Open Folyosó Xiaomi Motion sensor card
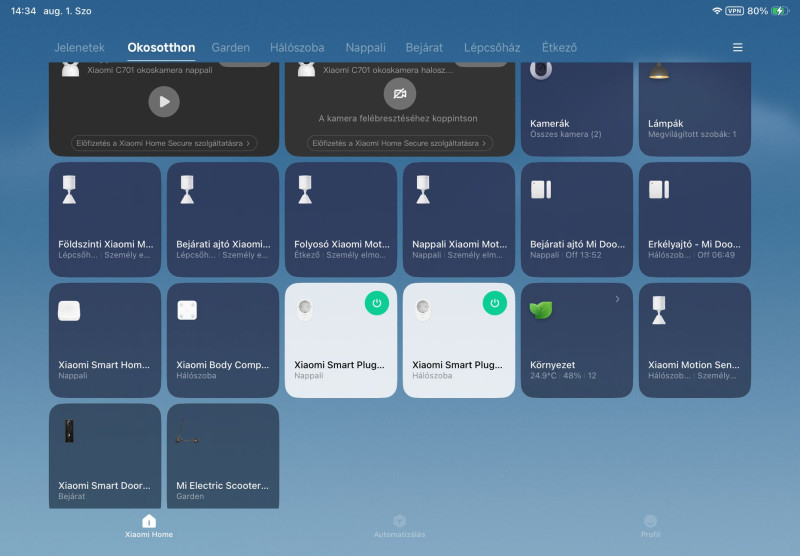Screen dimensions: 800x556 (x=341, y=219)
